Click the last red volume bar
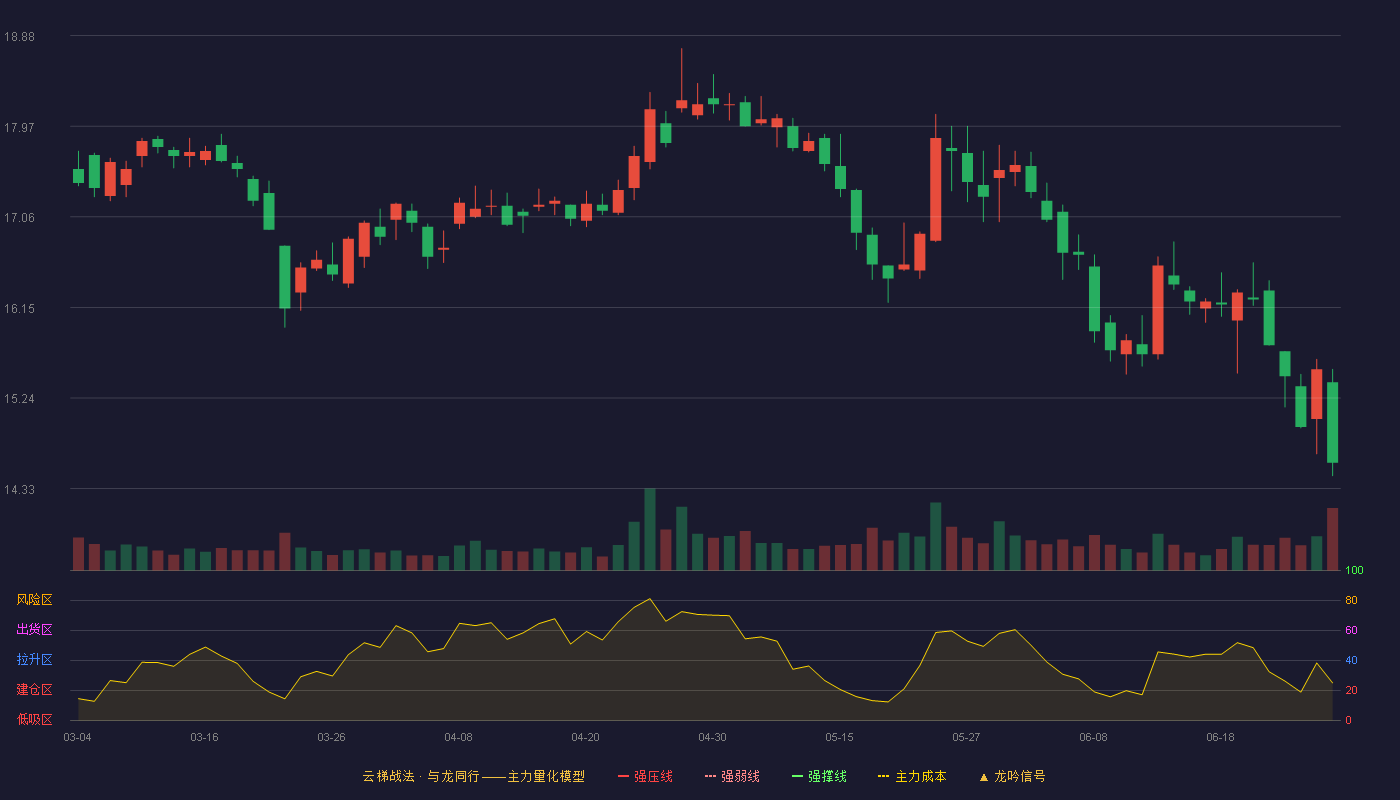 [1332, 539]
